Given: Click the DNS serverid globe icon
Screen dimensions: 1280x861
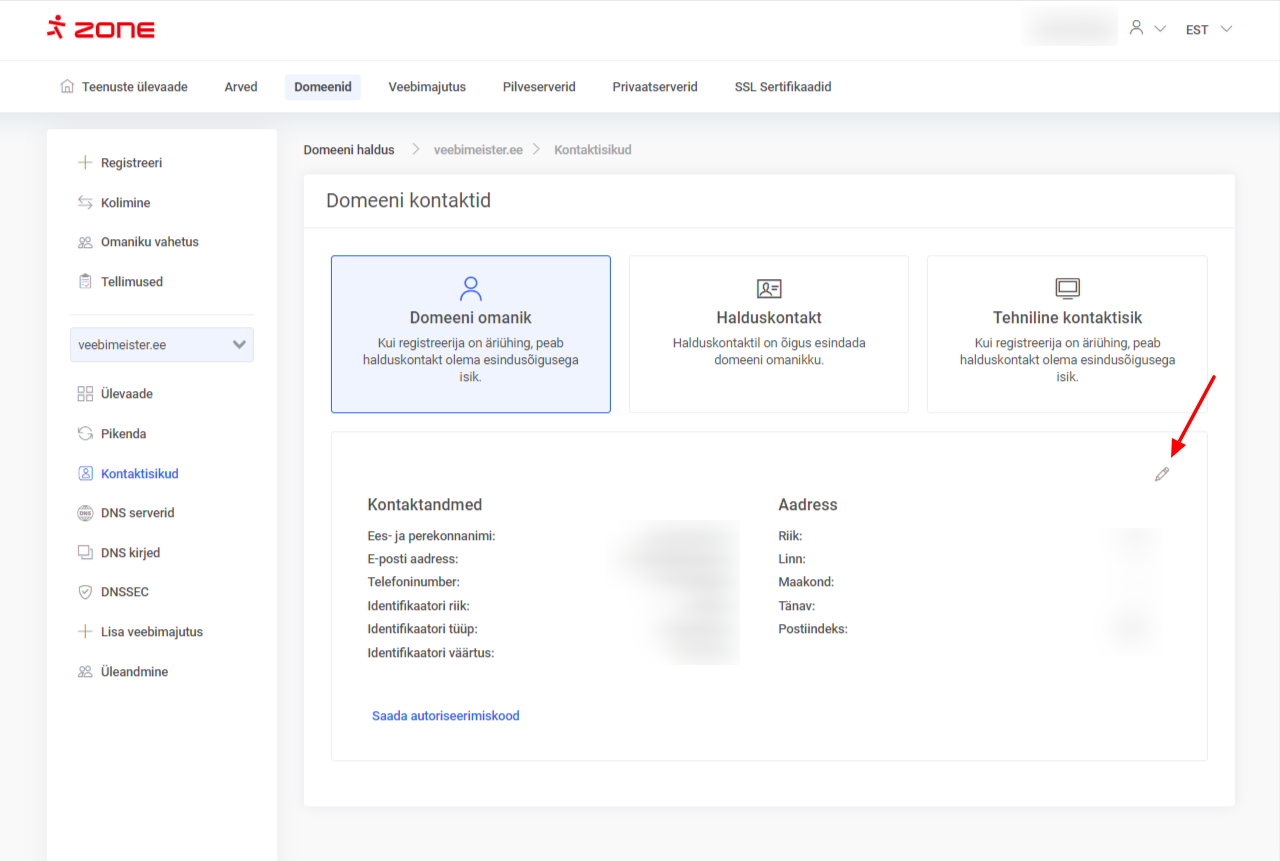Looking at the screenshot, I should coord(85,513).
